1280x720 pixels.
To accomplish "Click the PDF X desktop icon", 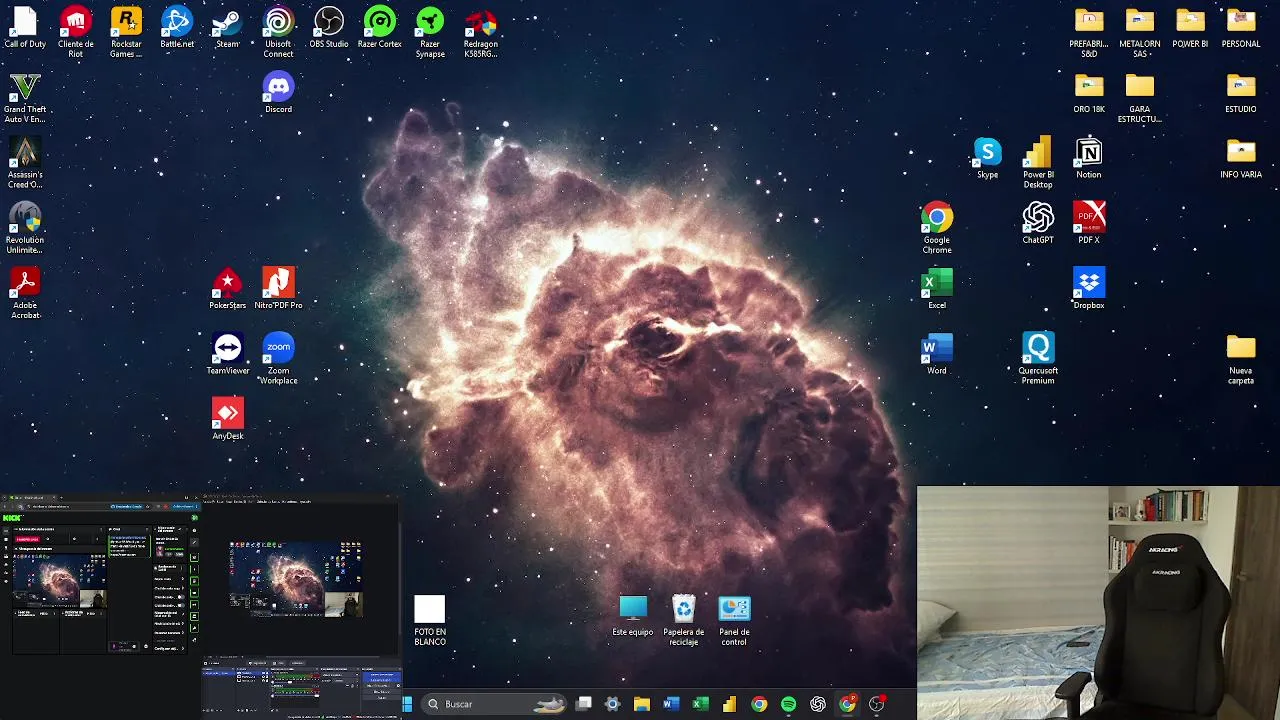I will 1089,224.
